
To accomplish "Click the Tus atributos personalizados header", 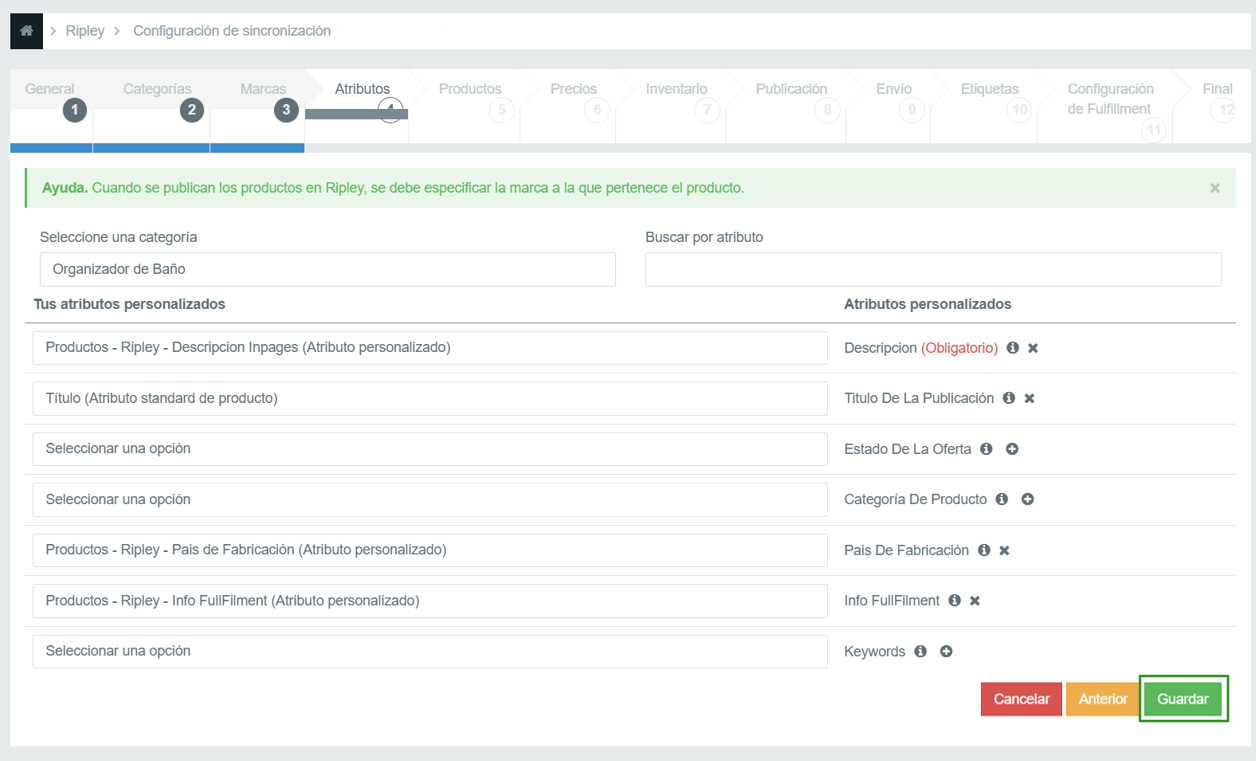I will point(129,304).
